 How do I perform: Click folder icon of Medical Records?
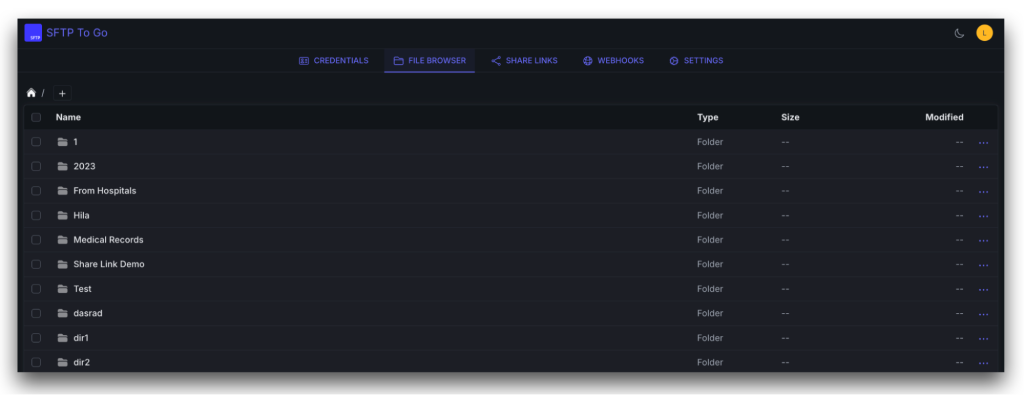coord(63,240)
